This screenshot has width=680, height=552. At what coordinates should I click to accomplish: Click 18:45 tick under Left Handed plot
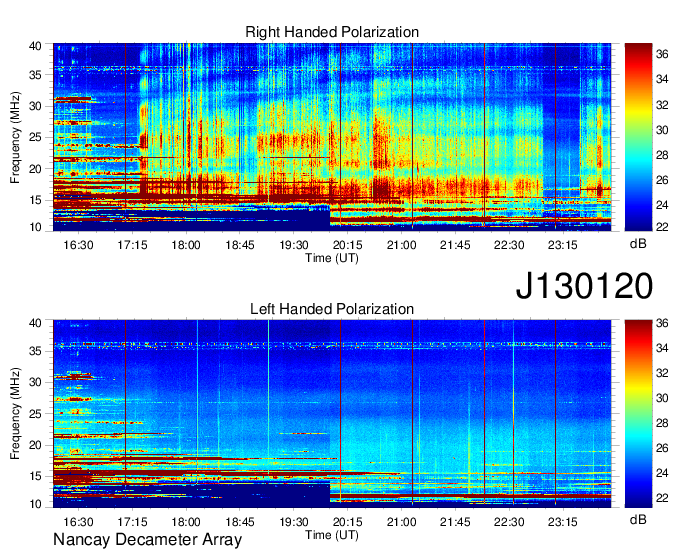coord(240,522)
